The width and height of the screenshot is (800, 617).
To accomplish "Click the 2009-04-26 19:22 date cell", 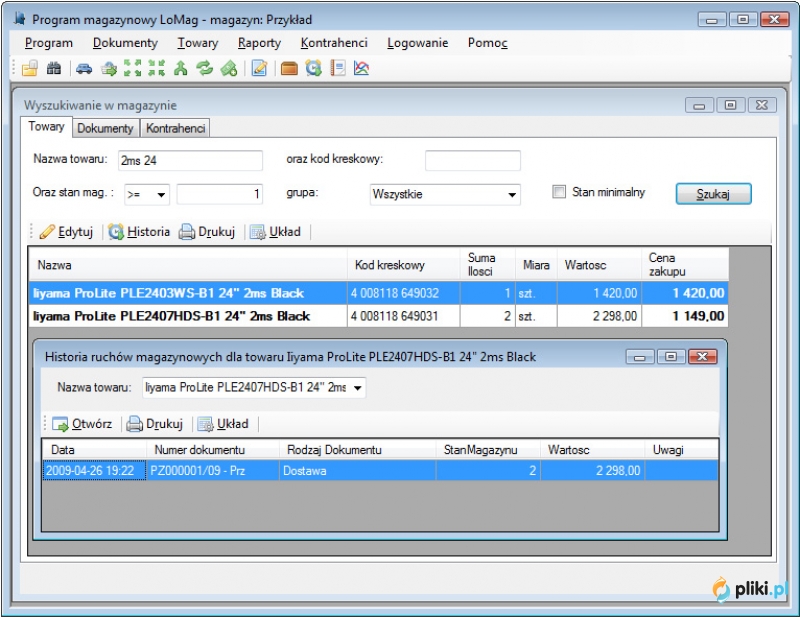I will pos(94,471).
